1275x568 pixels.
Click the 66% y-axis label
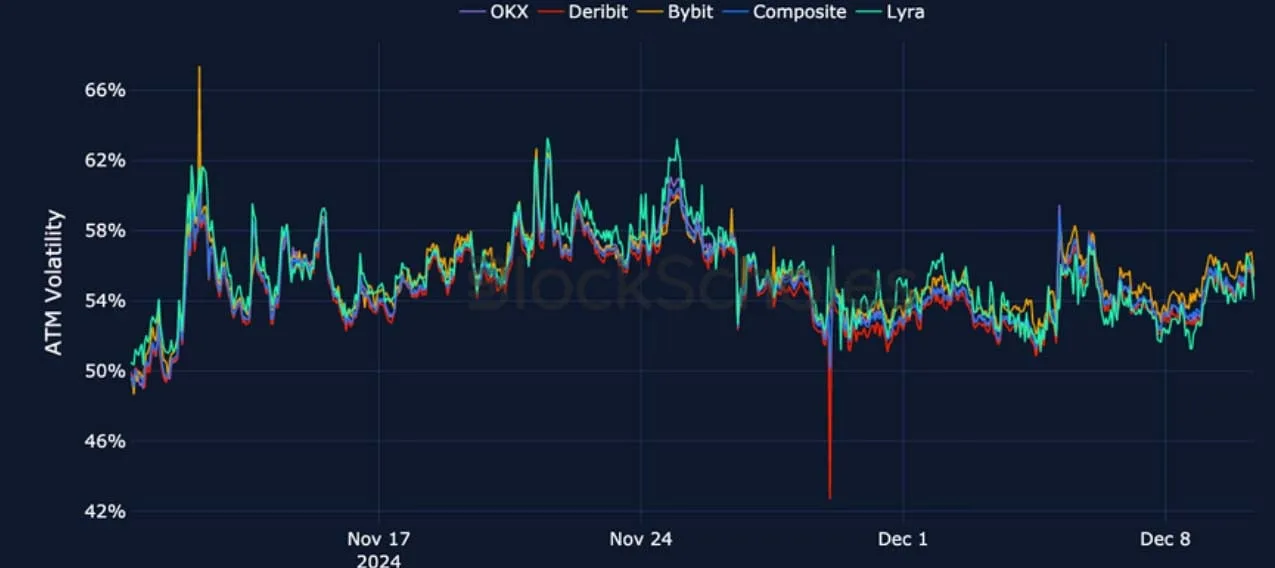coord(104,90)
